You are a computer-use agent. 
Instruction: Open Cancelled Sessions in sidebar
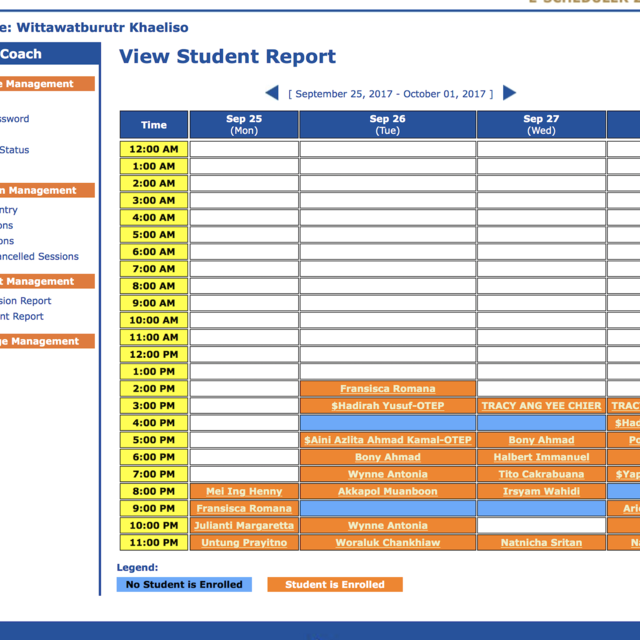(39, 257)
